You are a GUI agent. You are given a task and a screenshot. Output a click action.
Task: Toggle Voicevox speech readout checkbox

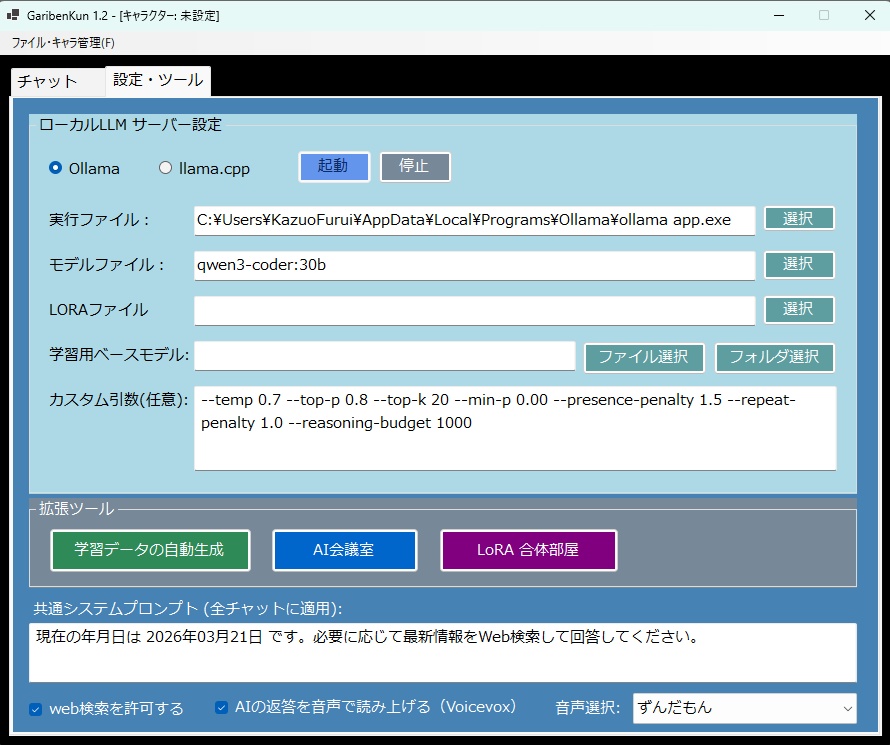pos(221,707)
